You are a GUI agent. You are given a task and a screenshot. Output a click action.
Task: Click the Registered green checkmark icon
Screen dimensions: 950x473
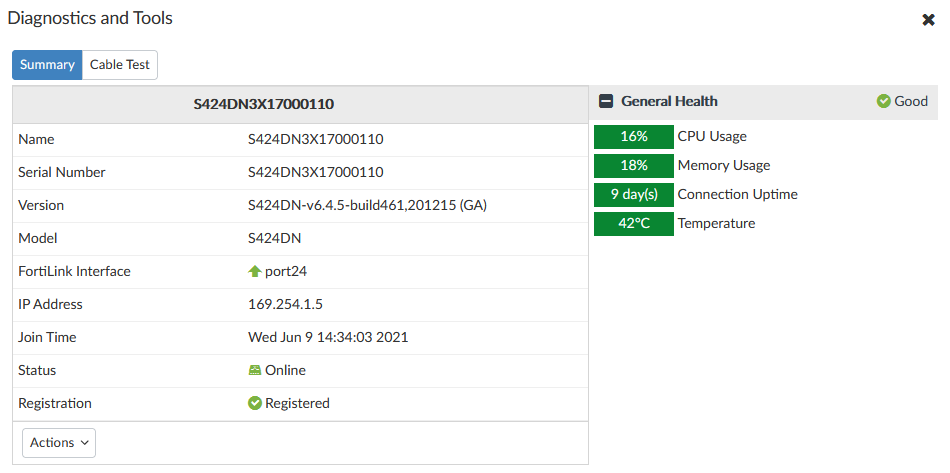tap(254, 403)
